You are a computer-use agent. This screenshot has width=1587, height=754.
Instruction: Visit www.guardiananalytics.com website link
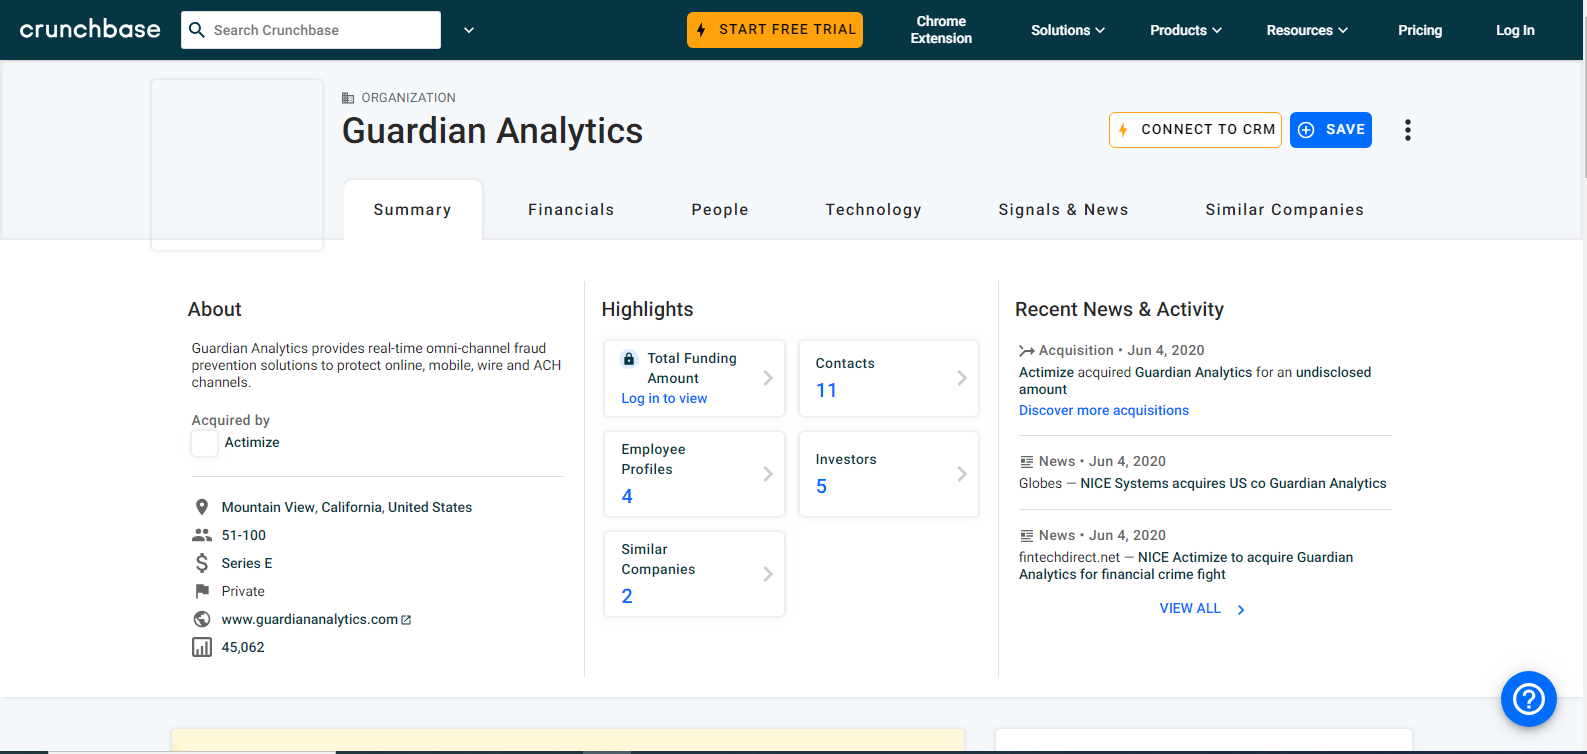[x=310, y=620]
